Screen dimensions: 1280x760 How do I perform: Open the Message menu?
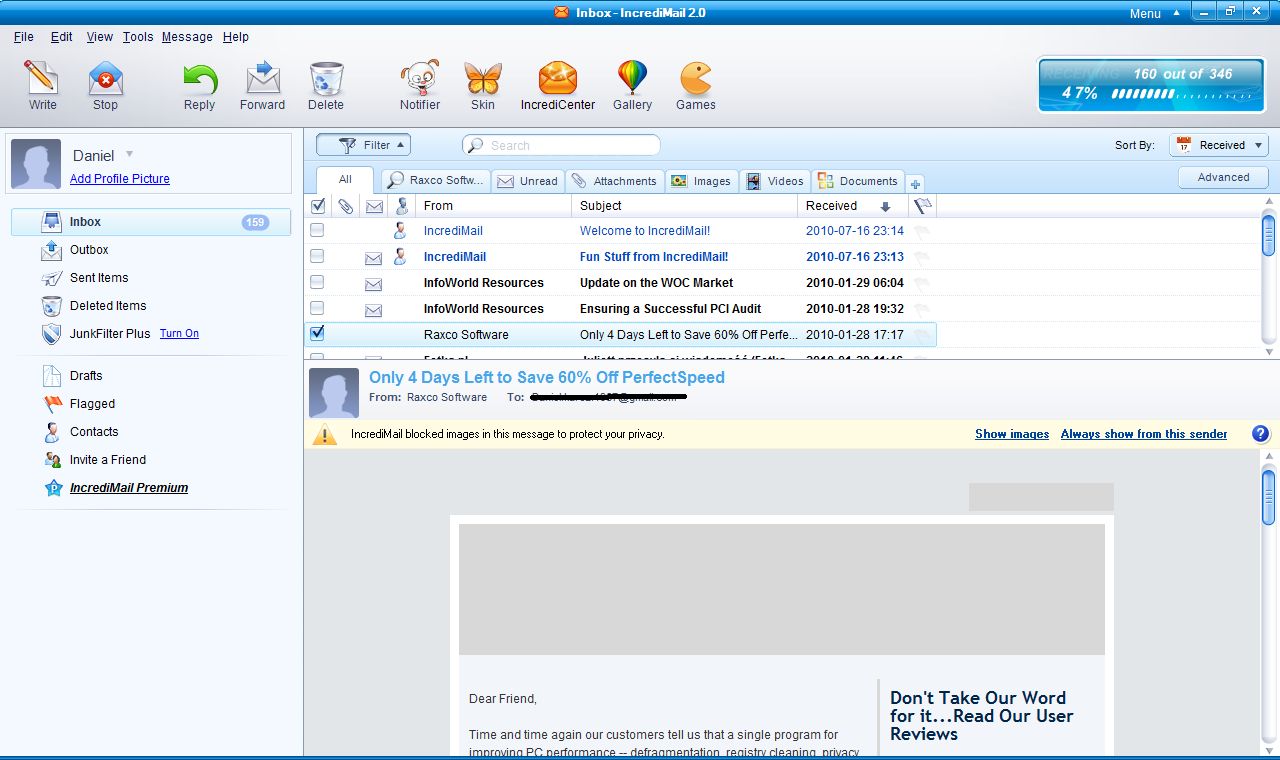pos(187,37)
